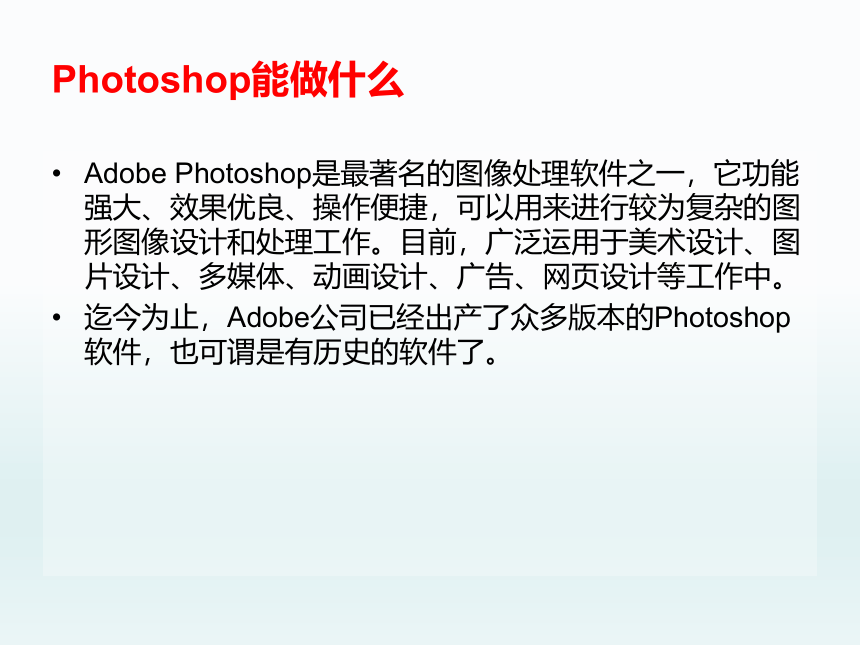Click "Adobe Photoshop" at first paragraph start
Image resolution: width=860 pixels, height=645 pixels.
click(x=197, y=174)
